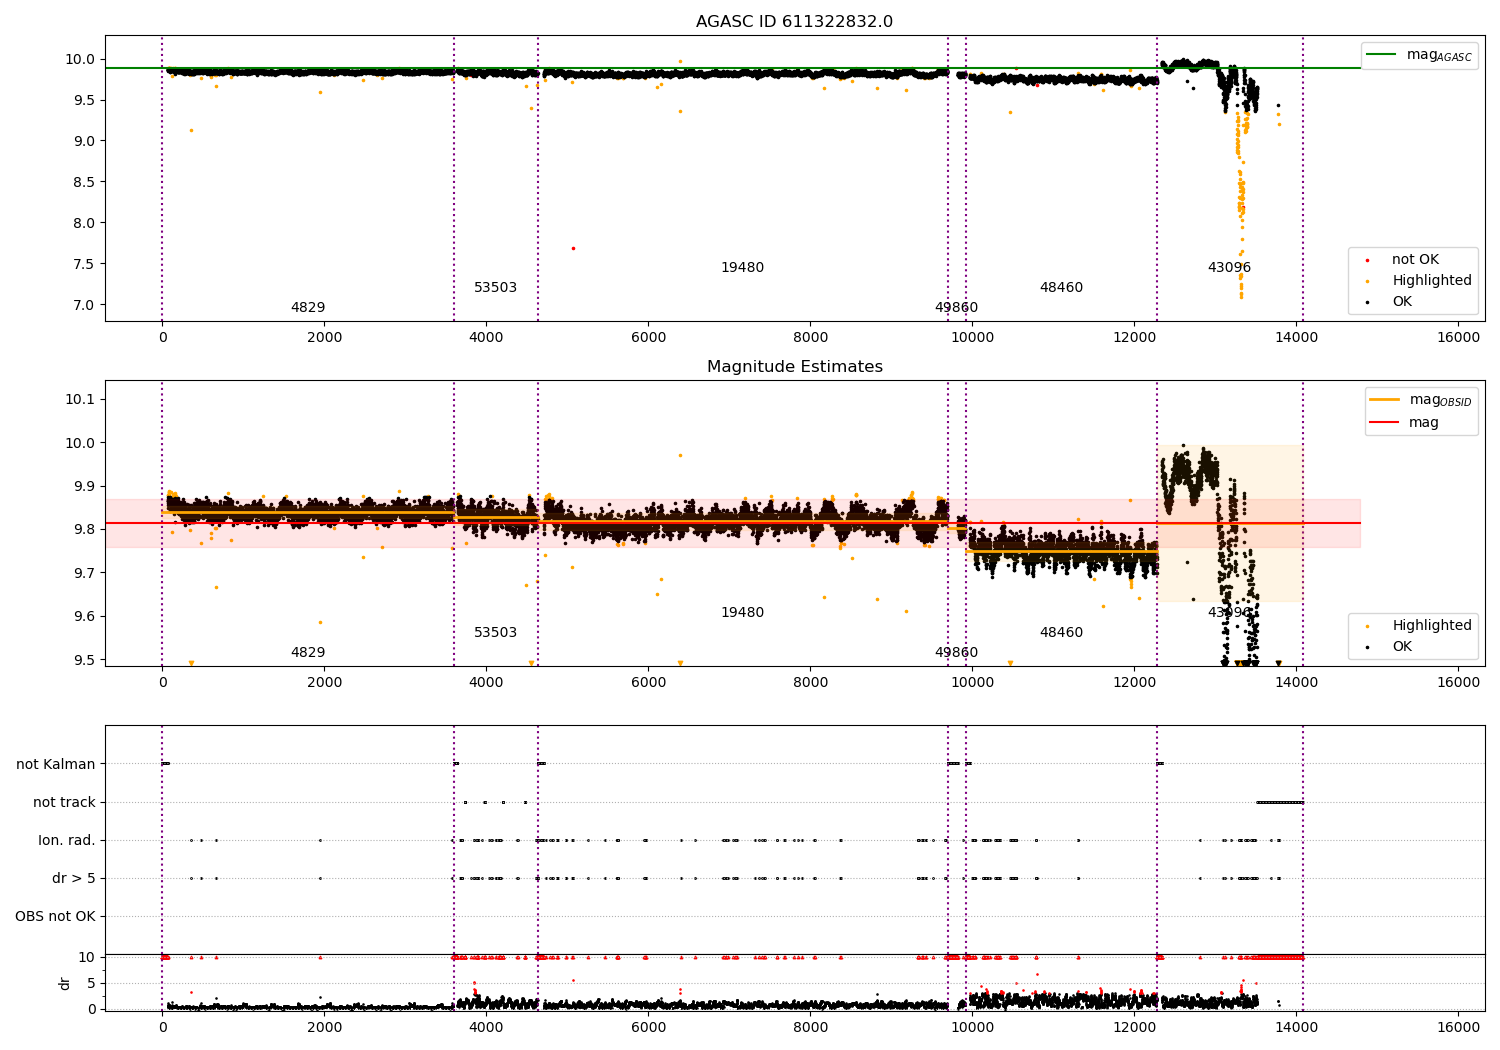Click obsid label 4829 in Magnitude Estimates plot
Viewport: 1500px width, 1050px height.
308,653
